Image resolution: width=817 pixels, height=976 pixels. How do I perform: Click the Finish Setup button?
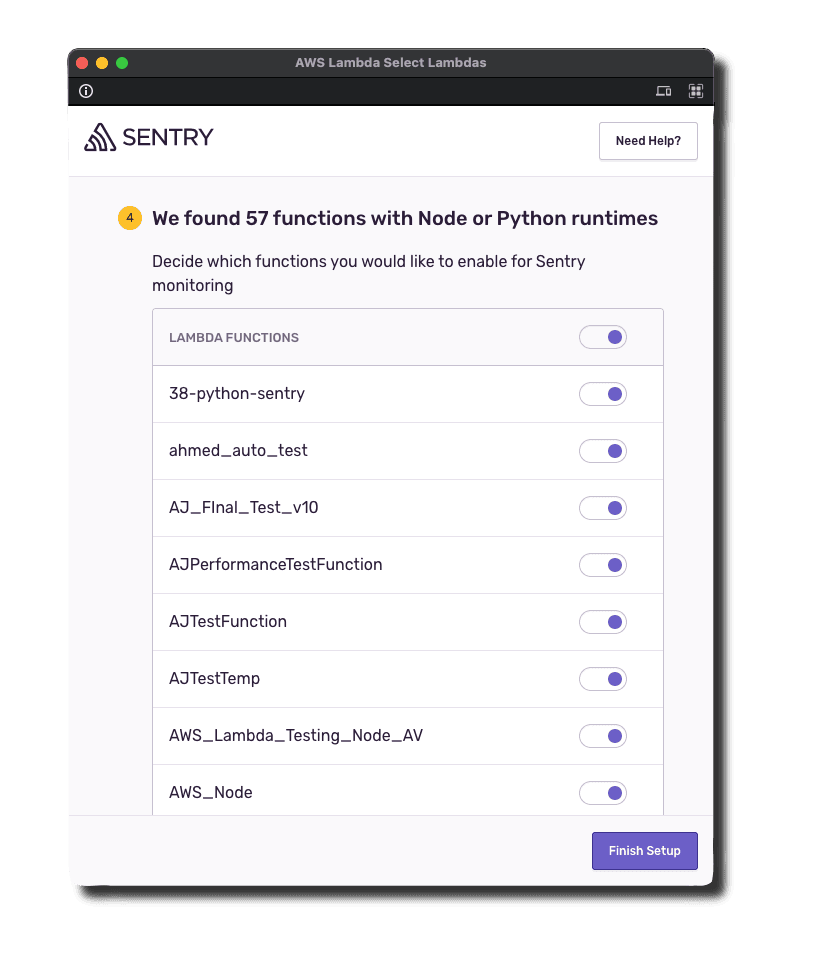tap(645, 851)
